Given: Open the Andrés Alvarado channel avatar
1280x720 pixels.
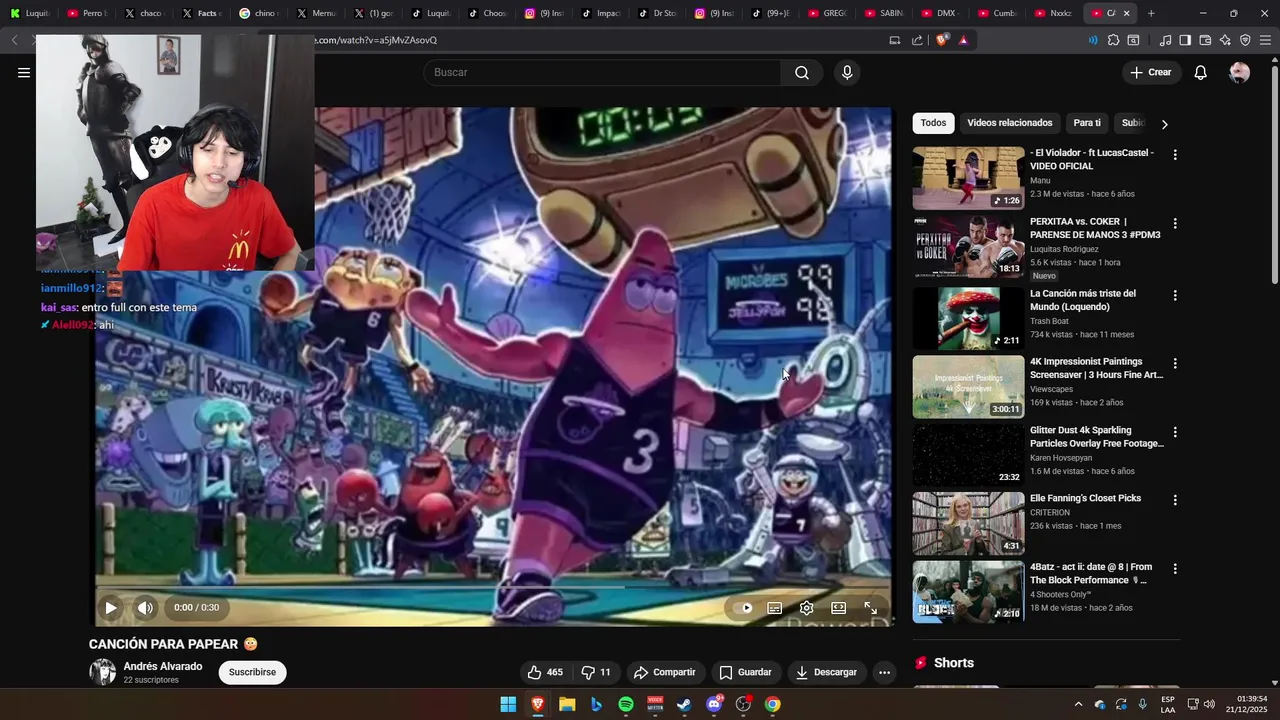Looking at the screenshot, I should coord(102,672).
